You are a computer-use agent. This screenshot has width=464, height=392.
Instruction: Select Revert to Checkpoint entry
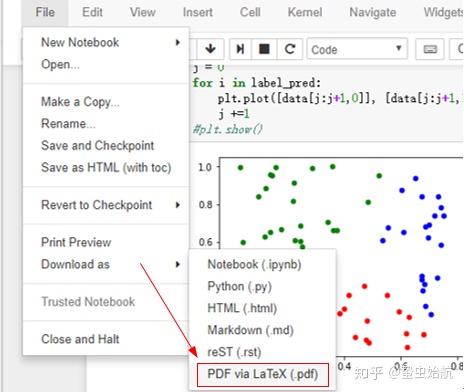coord(106,205)
